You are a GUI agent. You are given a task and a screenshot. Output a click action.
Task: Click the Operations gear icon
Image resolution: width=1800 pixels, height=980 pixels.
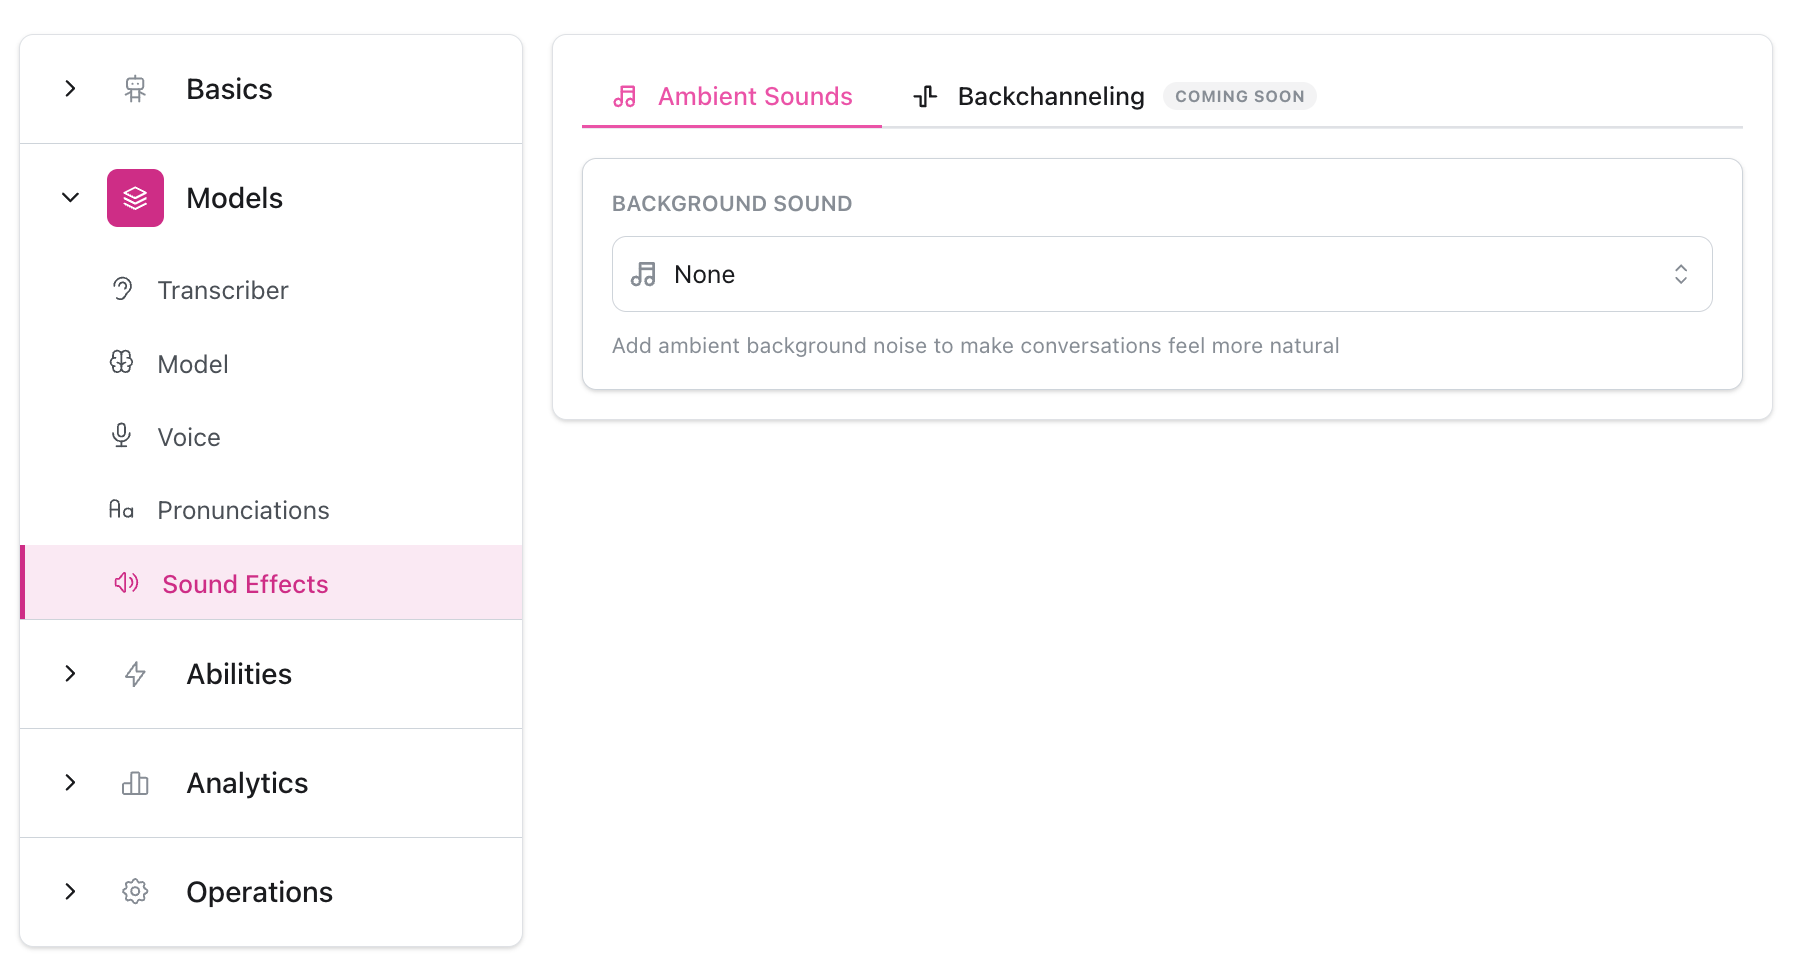tap(135, 891)
